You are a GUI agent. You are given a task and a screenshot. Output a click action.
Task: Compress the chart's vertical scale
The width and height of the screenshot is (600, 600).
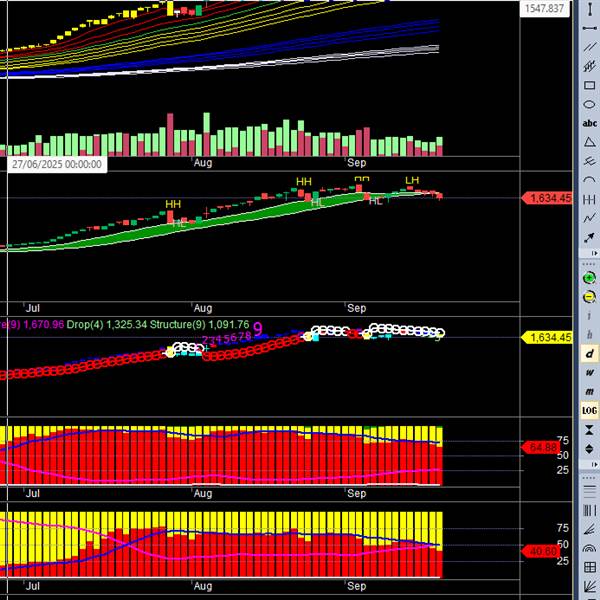589,430
